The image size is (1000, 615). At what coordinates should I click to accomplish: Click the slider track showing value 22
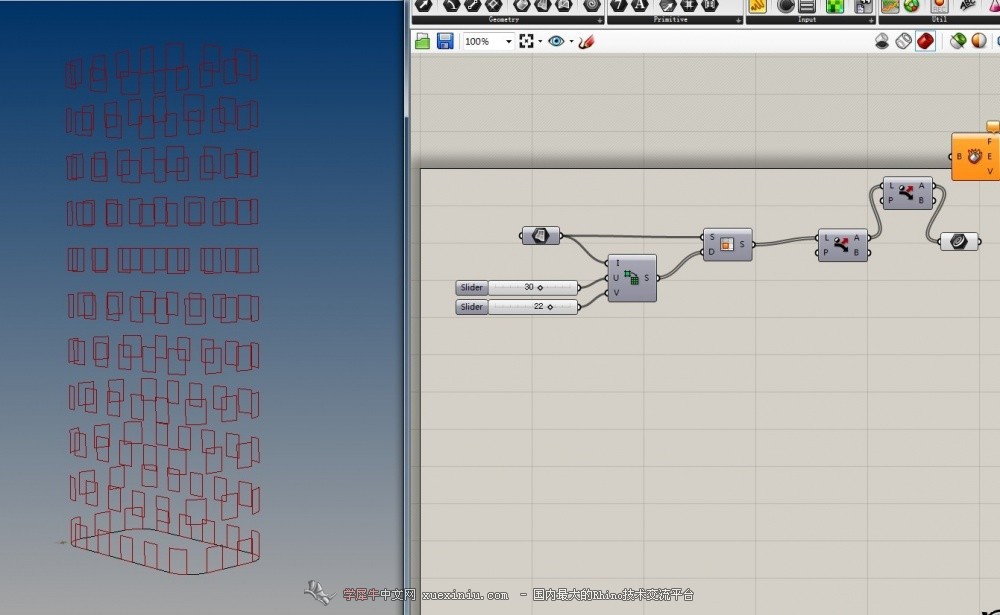coord(533,307)
